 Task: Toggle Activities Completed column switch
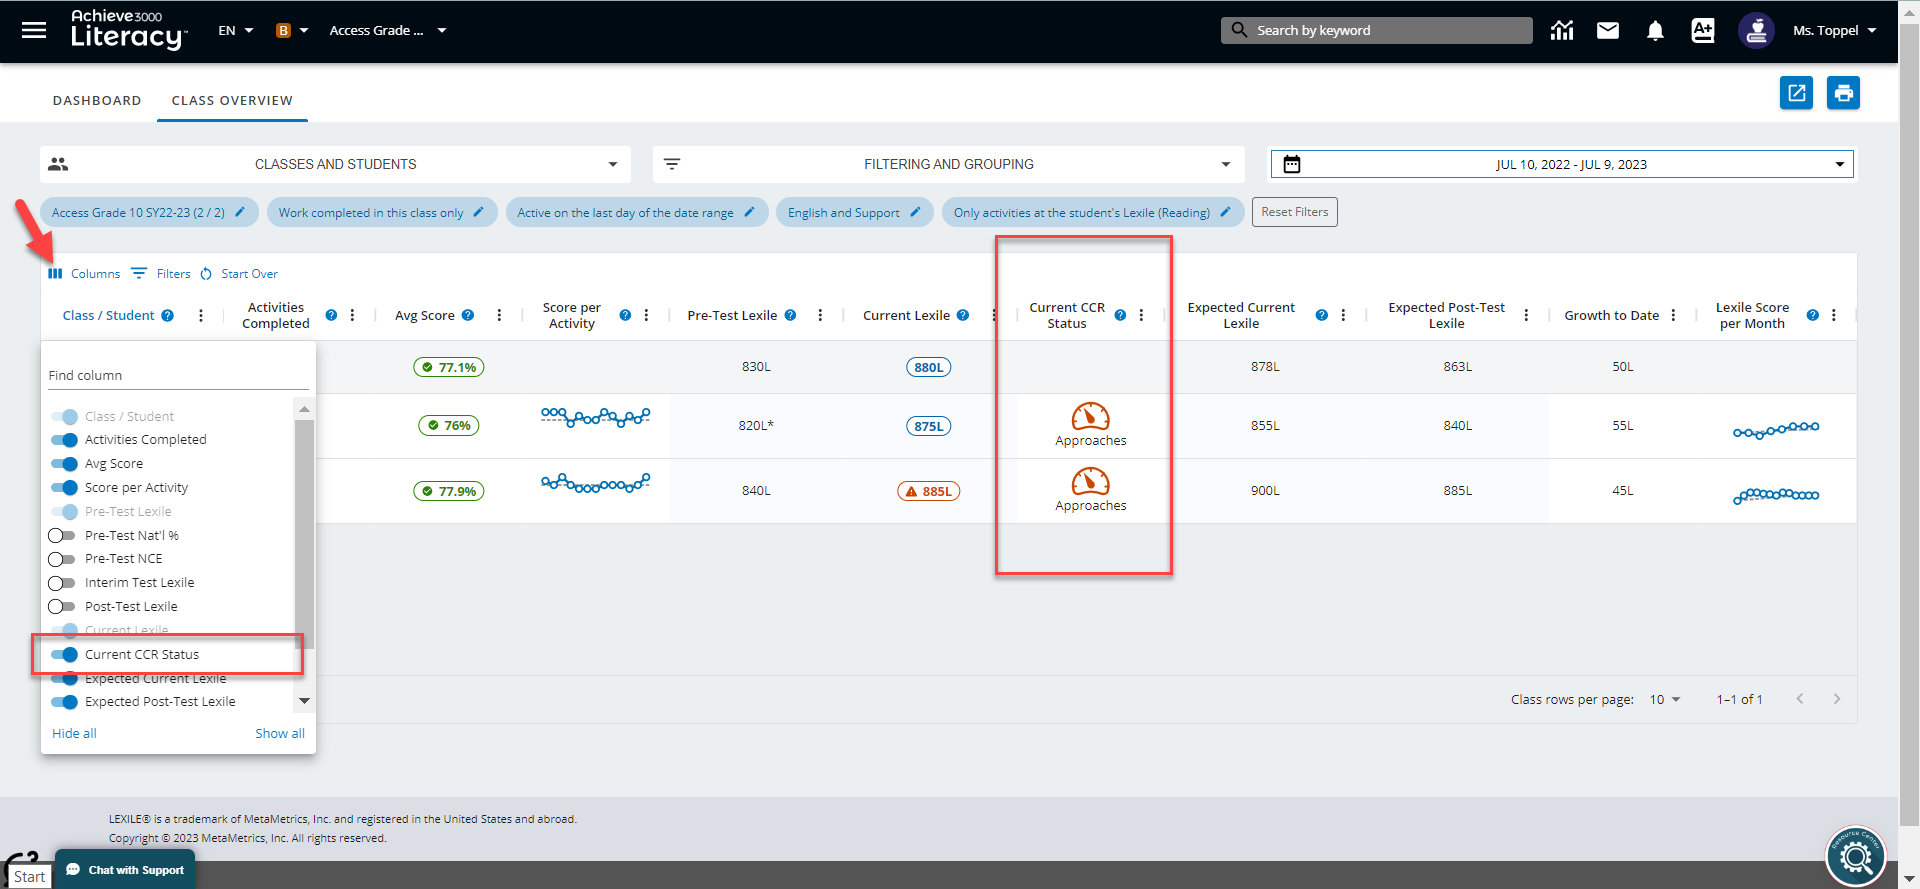(x=64, y=440)
